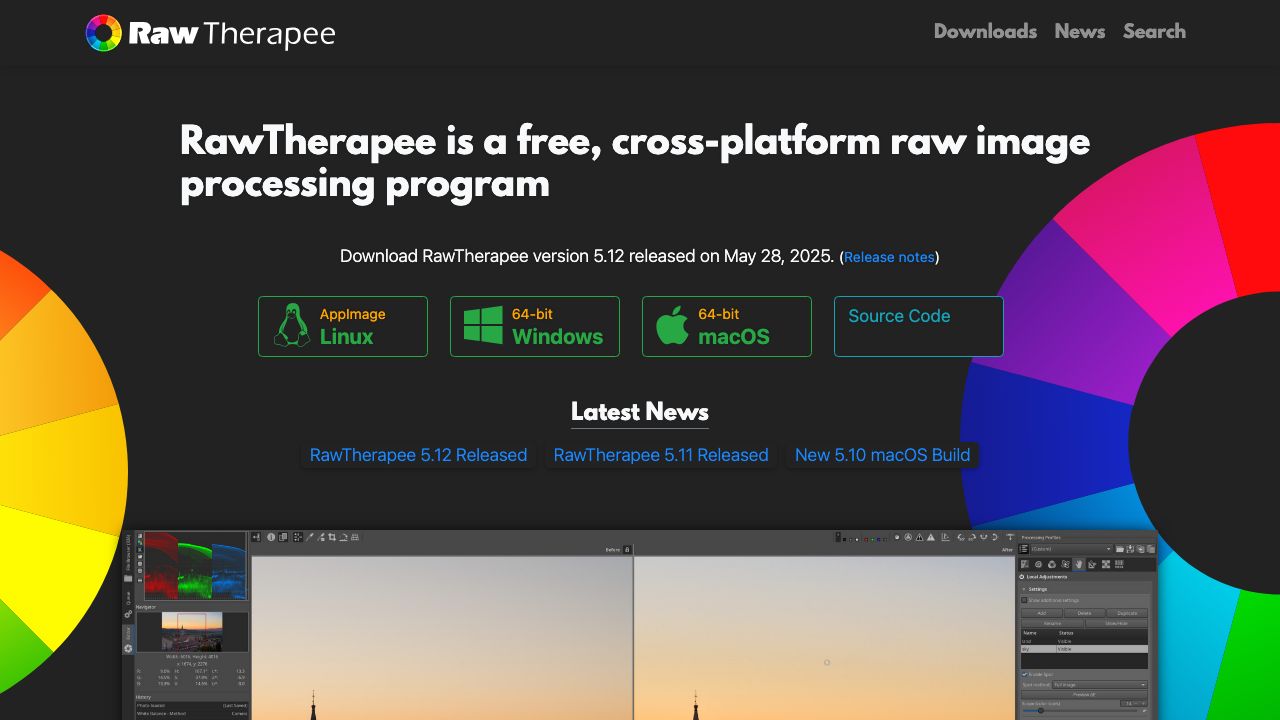1280x720 pixels.
Task: Read the RawTherapee 5.12 Released news
Action: 418,455
